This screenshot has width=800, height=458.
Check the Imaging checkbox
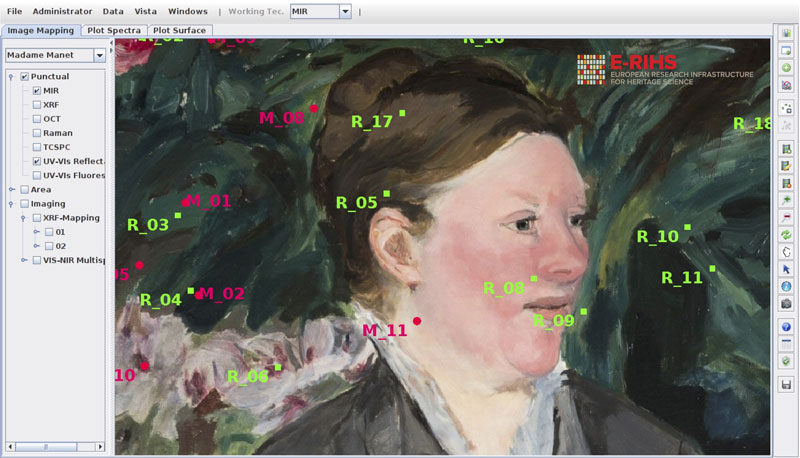tap(24, 203)
